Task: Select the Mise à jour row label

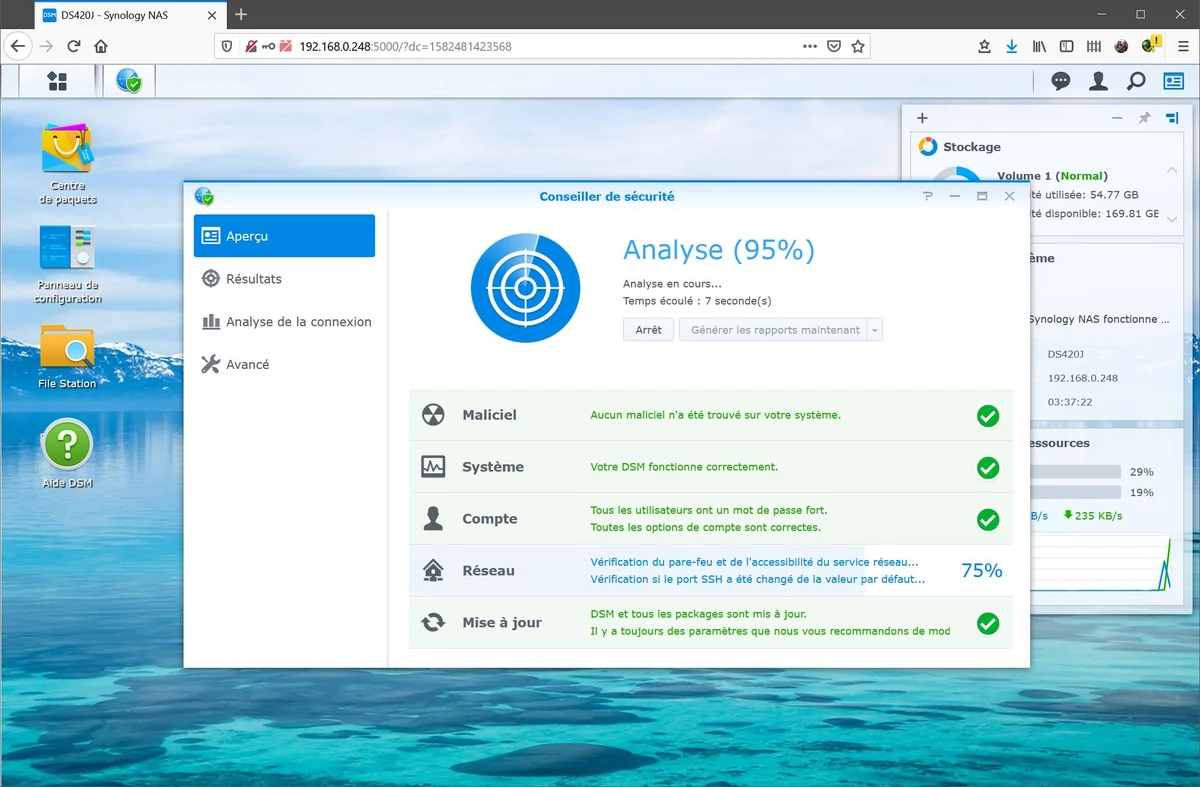Action: click(502, 623)
